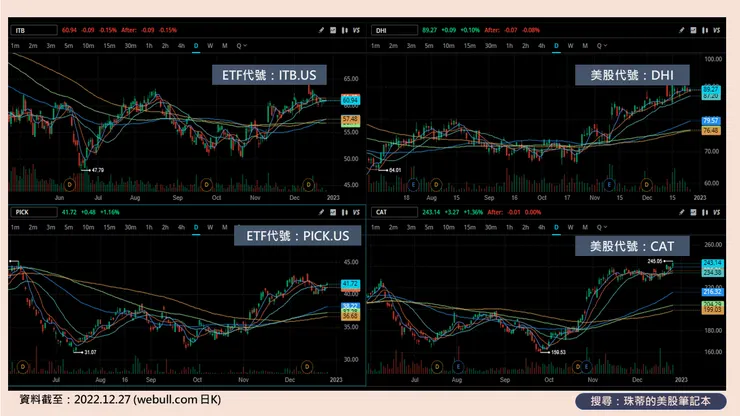Switch DHI chart to 1h timeframe
Image resolution: width=740 pixels, height=416 pixels.
(x=509, y=46)
